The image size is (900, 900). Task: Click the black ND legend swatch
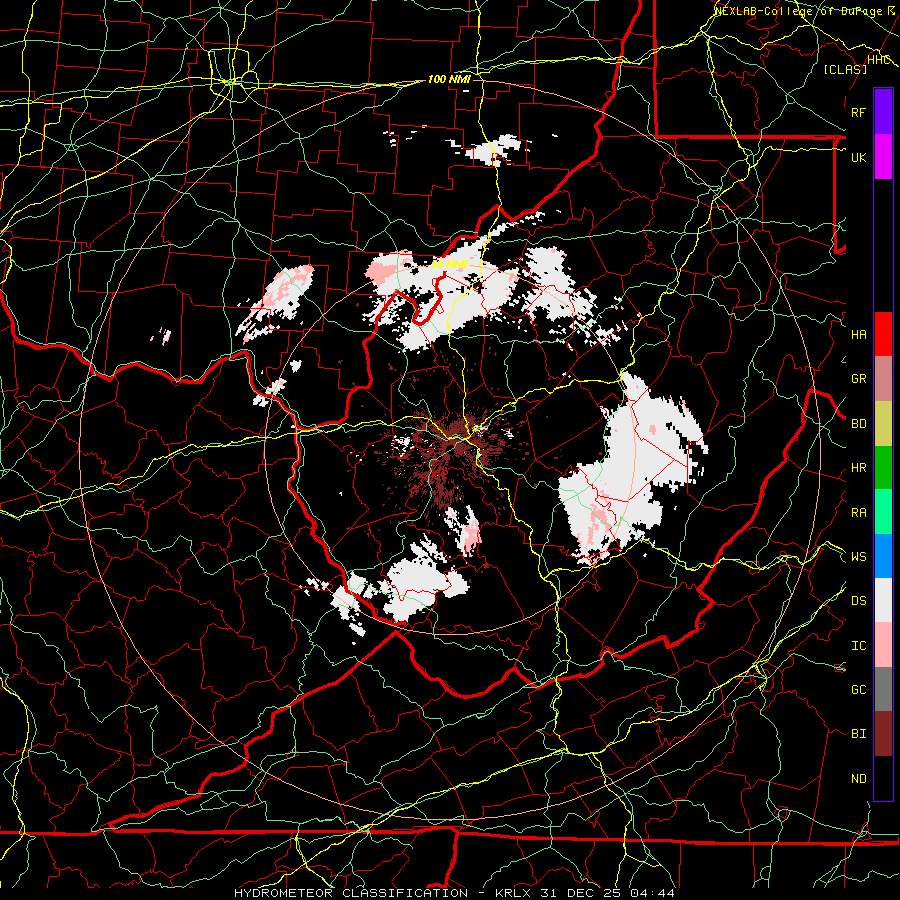tap(883, 778)
